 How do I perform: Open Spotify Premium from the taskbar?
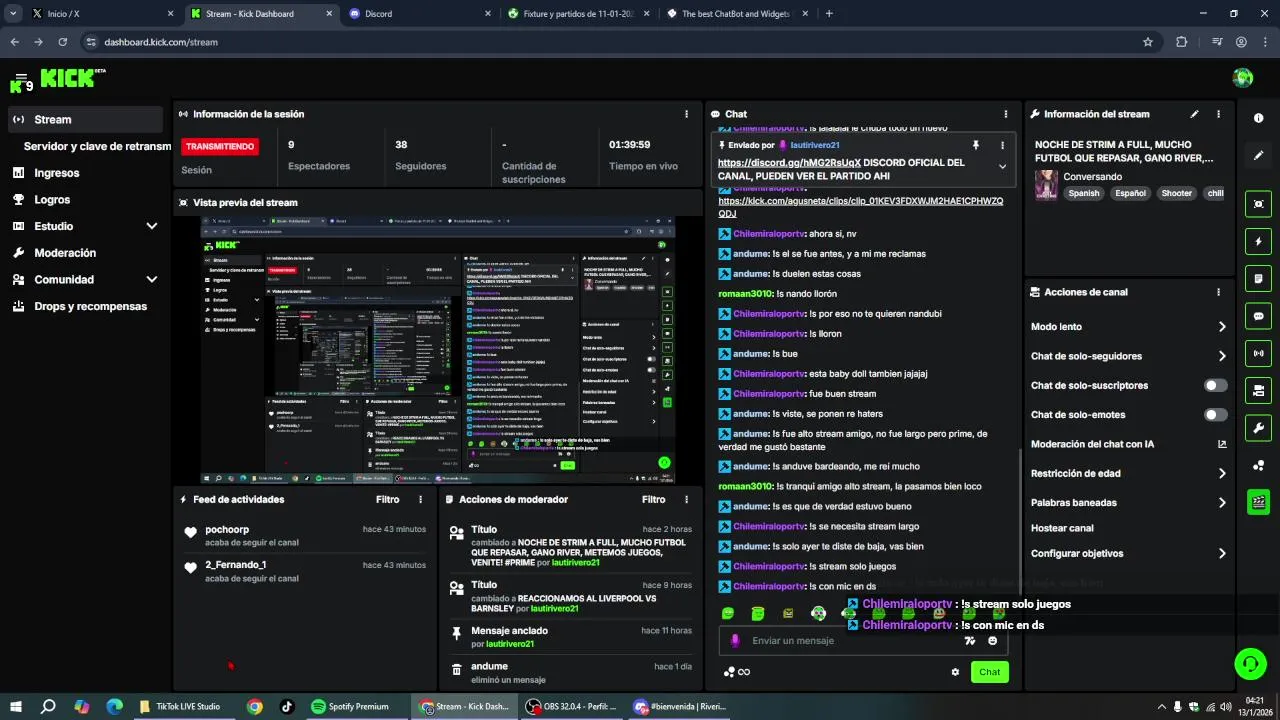click(349, 706)
